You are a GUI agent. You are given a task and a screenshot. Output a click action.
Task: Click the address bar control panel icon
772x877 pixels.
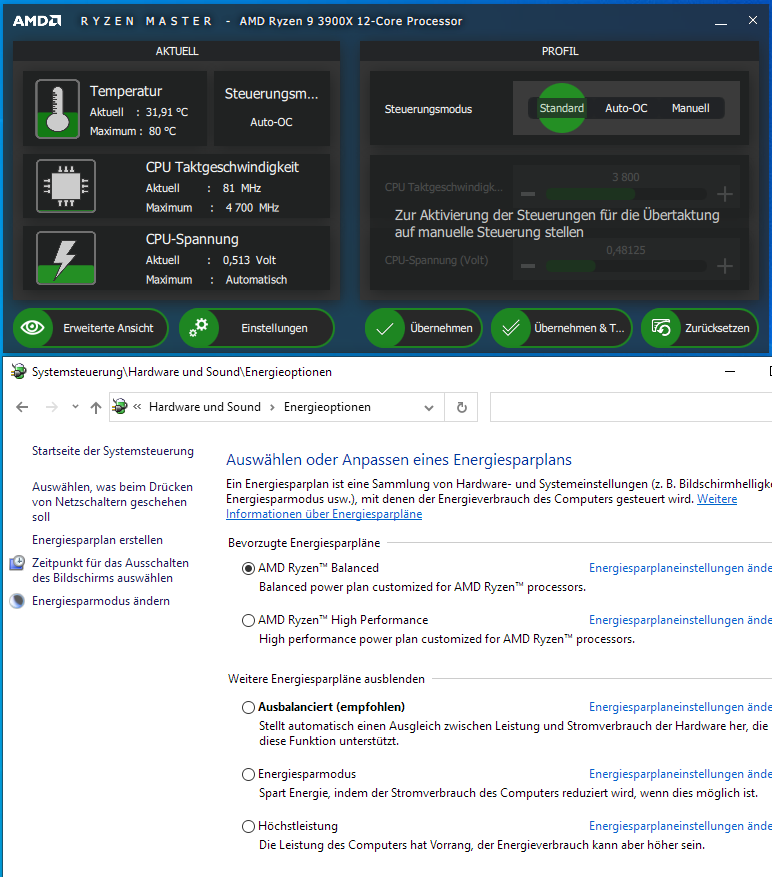pyautogui.click(x=120, y=406)
